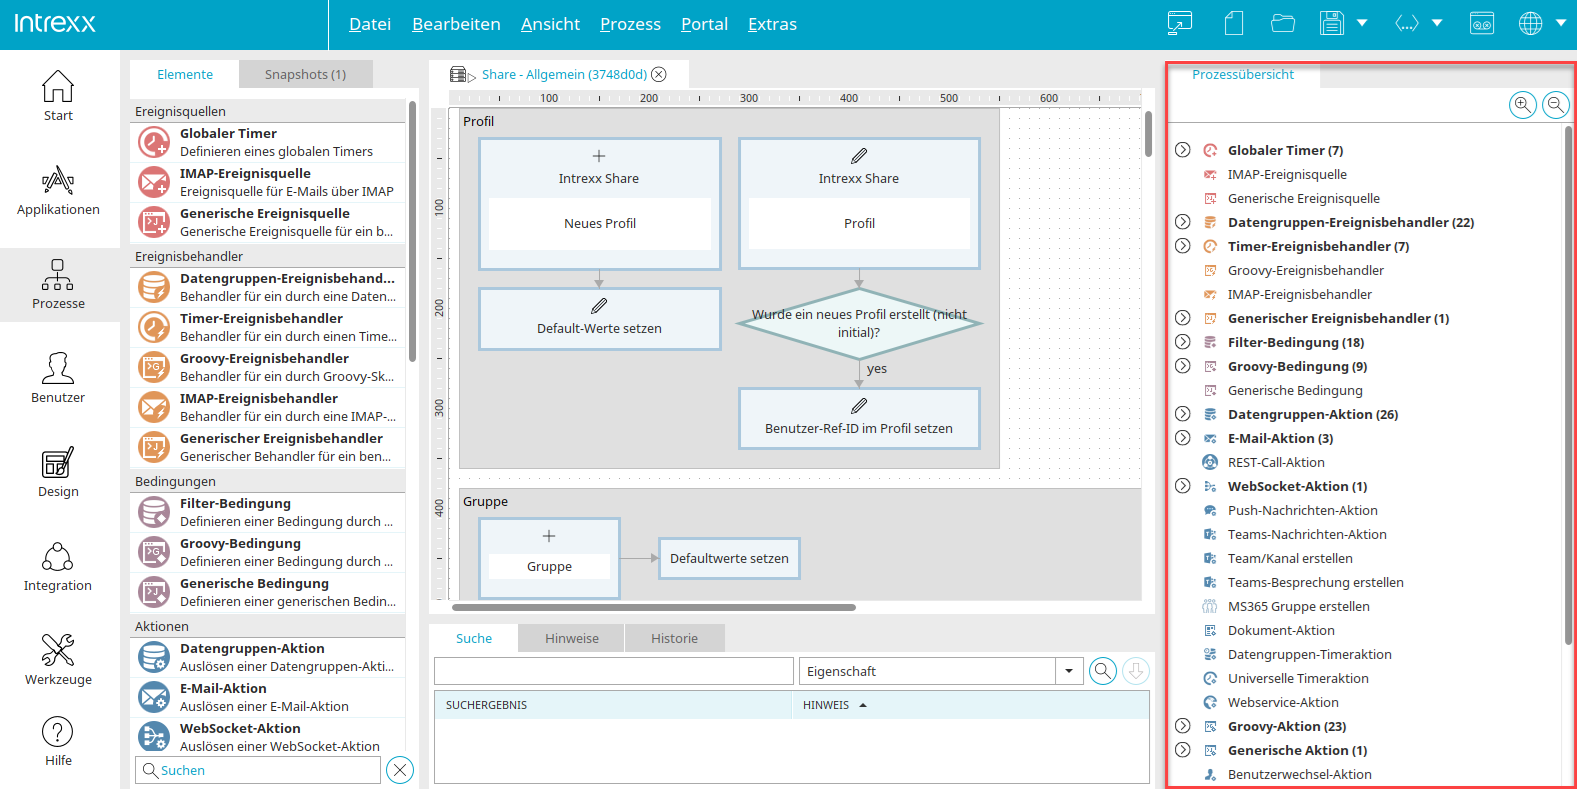Expand Filter-Bedingung (18) node

pos(1183,342)
